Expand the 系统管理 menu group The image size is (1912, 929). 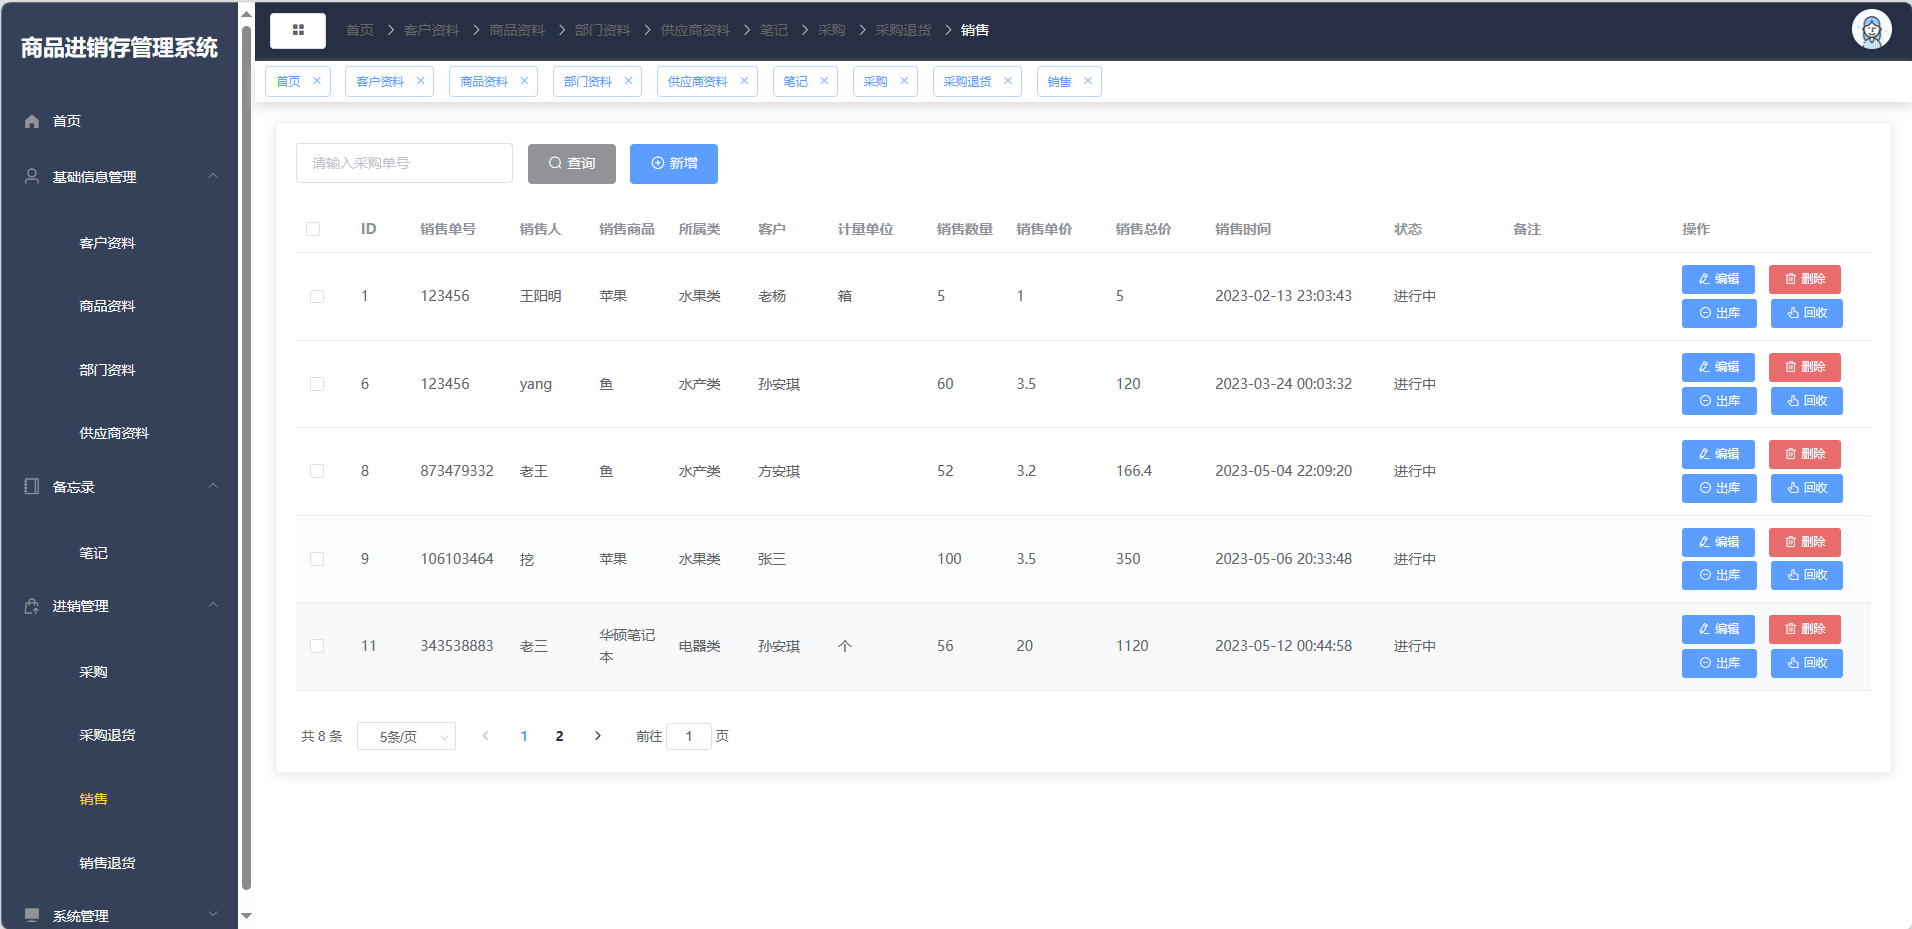[x=213, y=914]
